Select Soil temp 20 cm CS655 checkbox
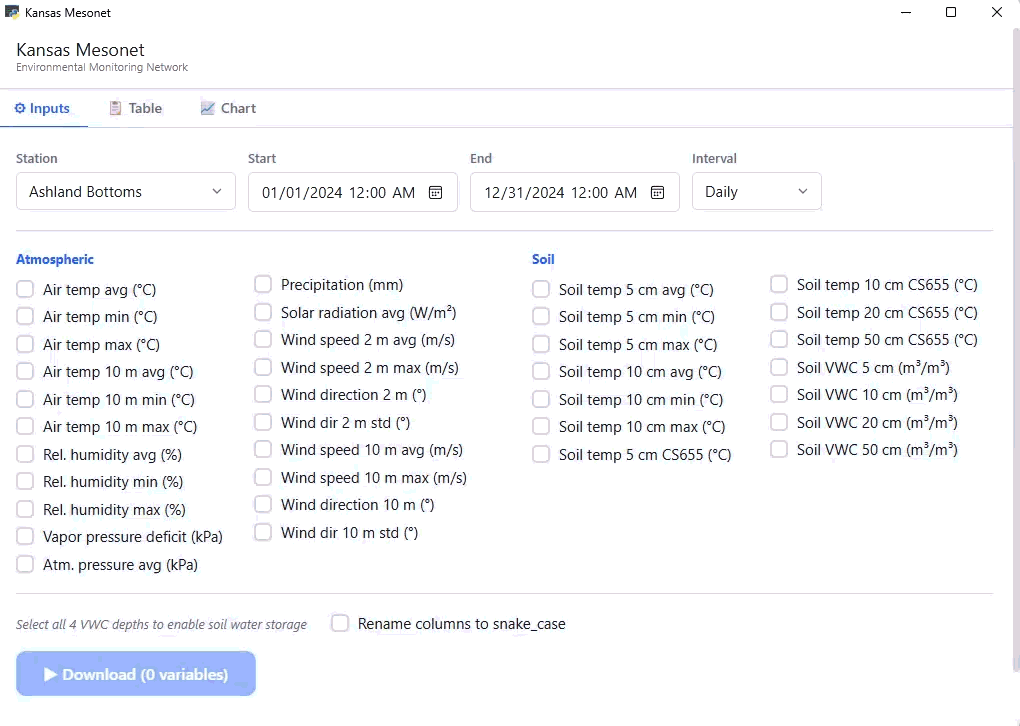Viewport: 1020px width, 726px height. [x=779, y=312]
